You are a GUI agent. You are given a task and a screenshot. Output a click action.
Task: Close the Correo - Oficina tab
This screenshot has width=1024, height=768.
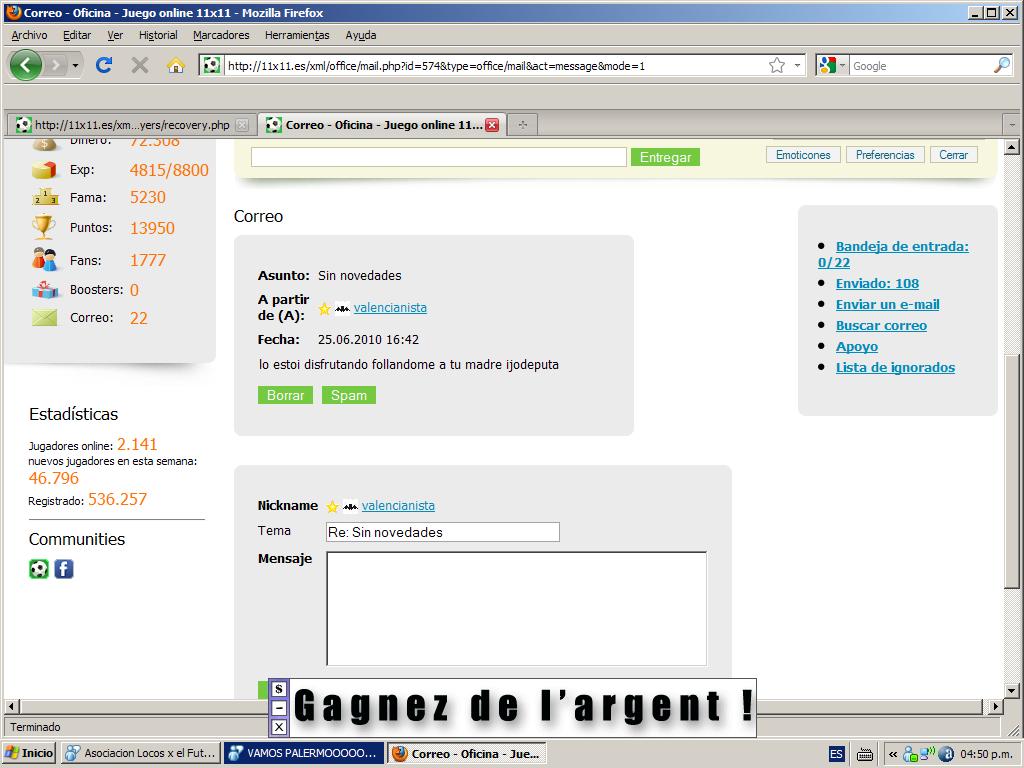[x=492, y=125]
